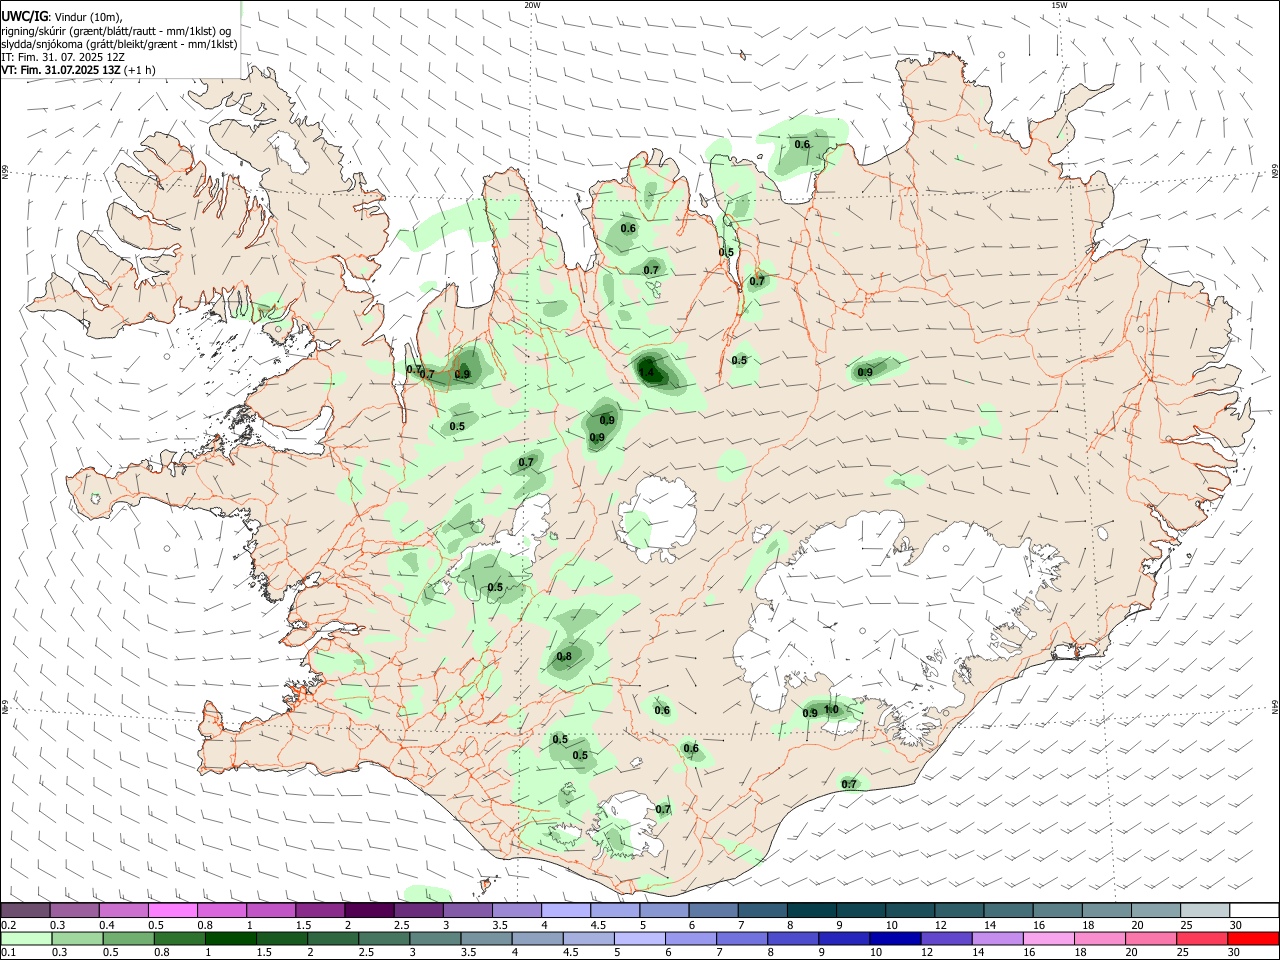Image resolution: width=1280 pixels, height=960 pixels.
Task: Click the lavender swatch labeled 4 in upper legend
Action: (566, 911)
